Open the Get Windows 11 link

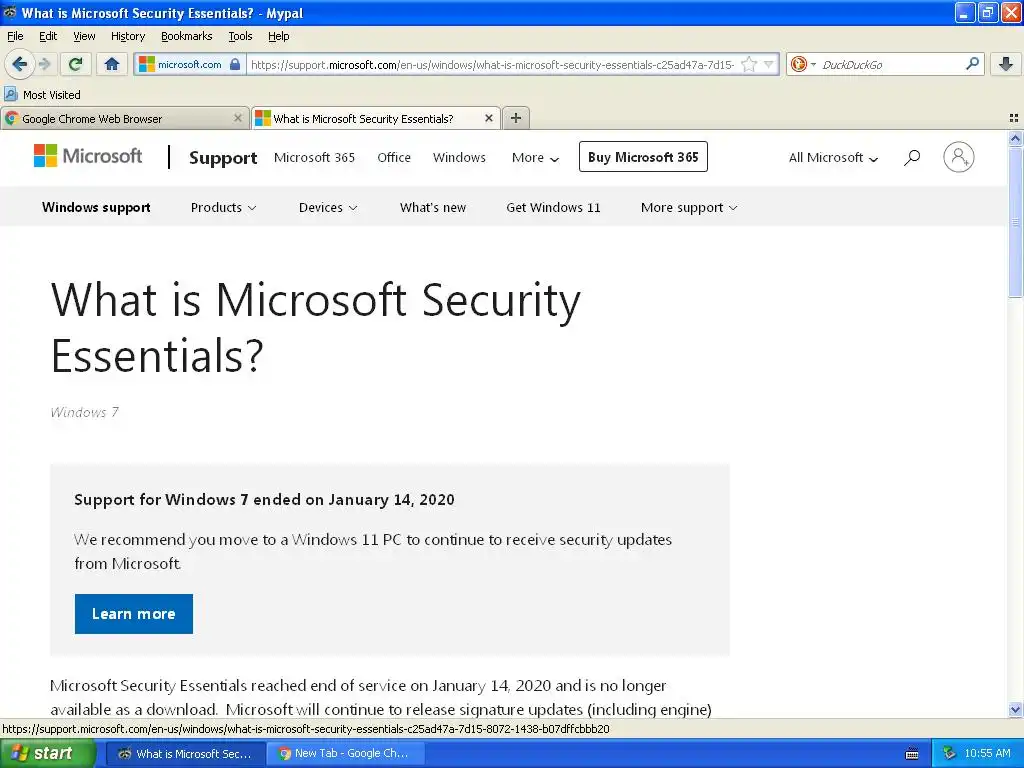[553, 208]
